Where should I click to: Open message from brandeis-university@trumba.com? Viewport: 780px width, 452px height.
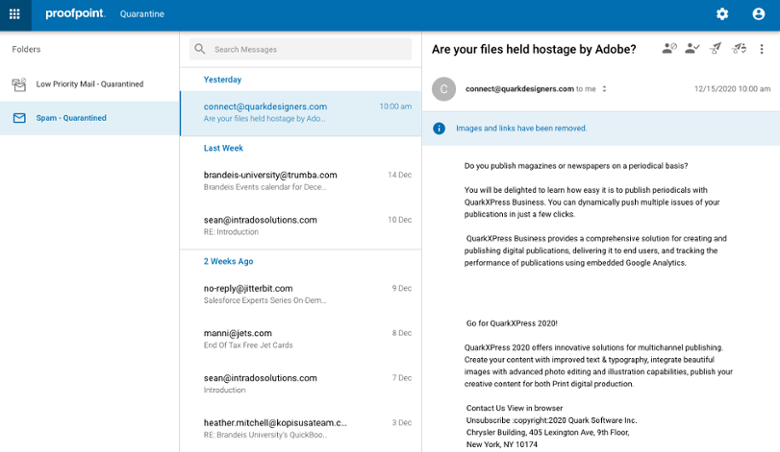(x=300, y=181)
